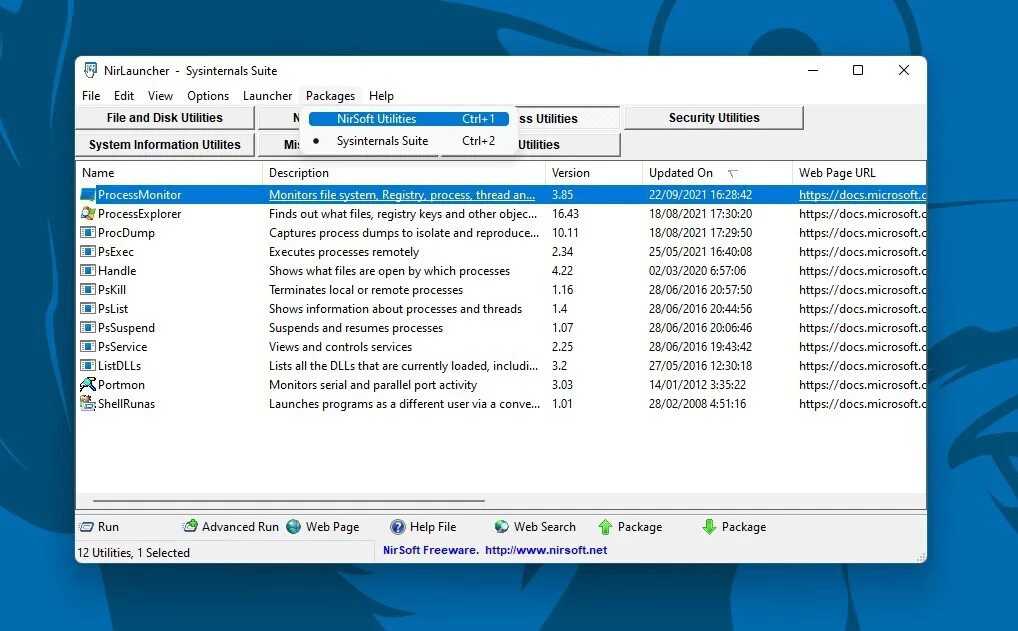Open the Launcher menu

[x=267, y=96]
